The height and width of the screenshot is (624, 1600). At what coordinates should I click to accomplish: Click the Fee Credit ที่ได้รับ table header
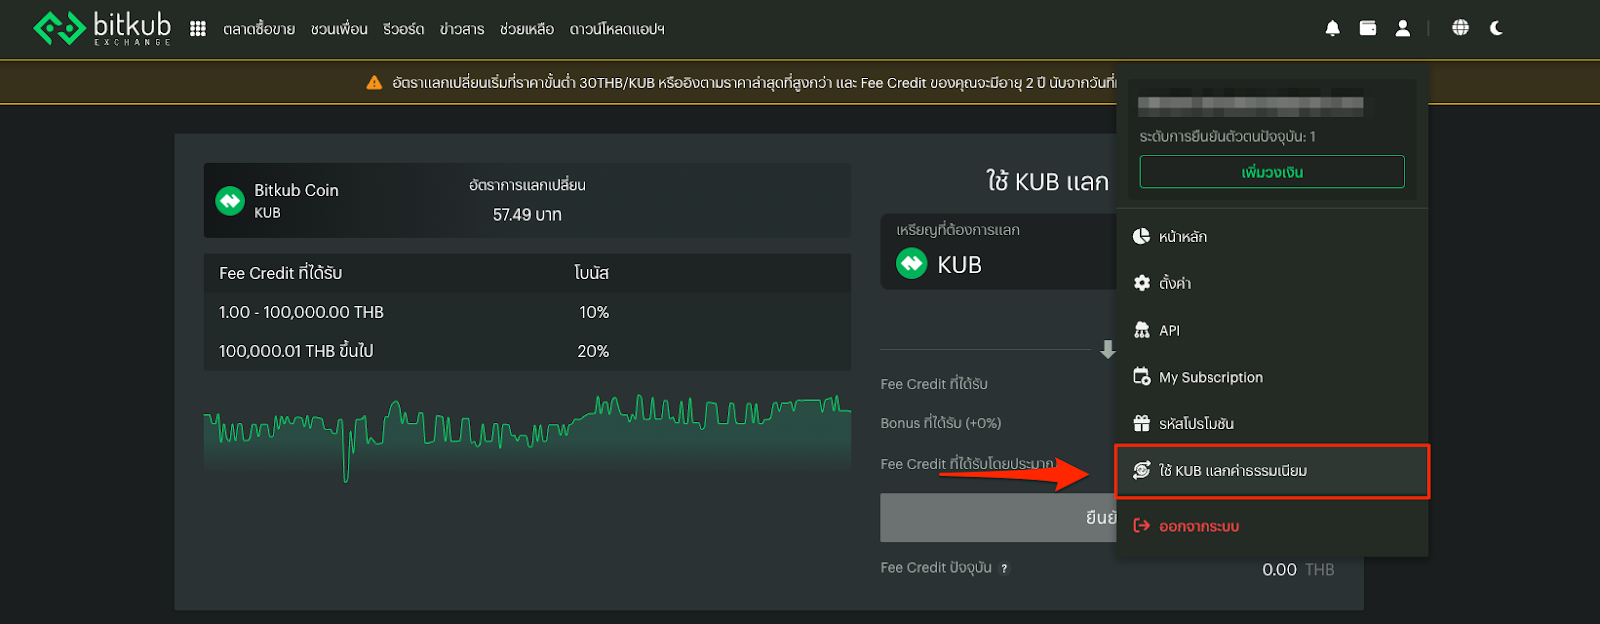pos(281,273)
